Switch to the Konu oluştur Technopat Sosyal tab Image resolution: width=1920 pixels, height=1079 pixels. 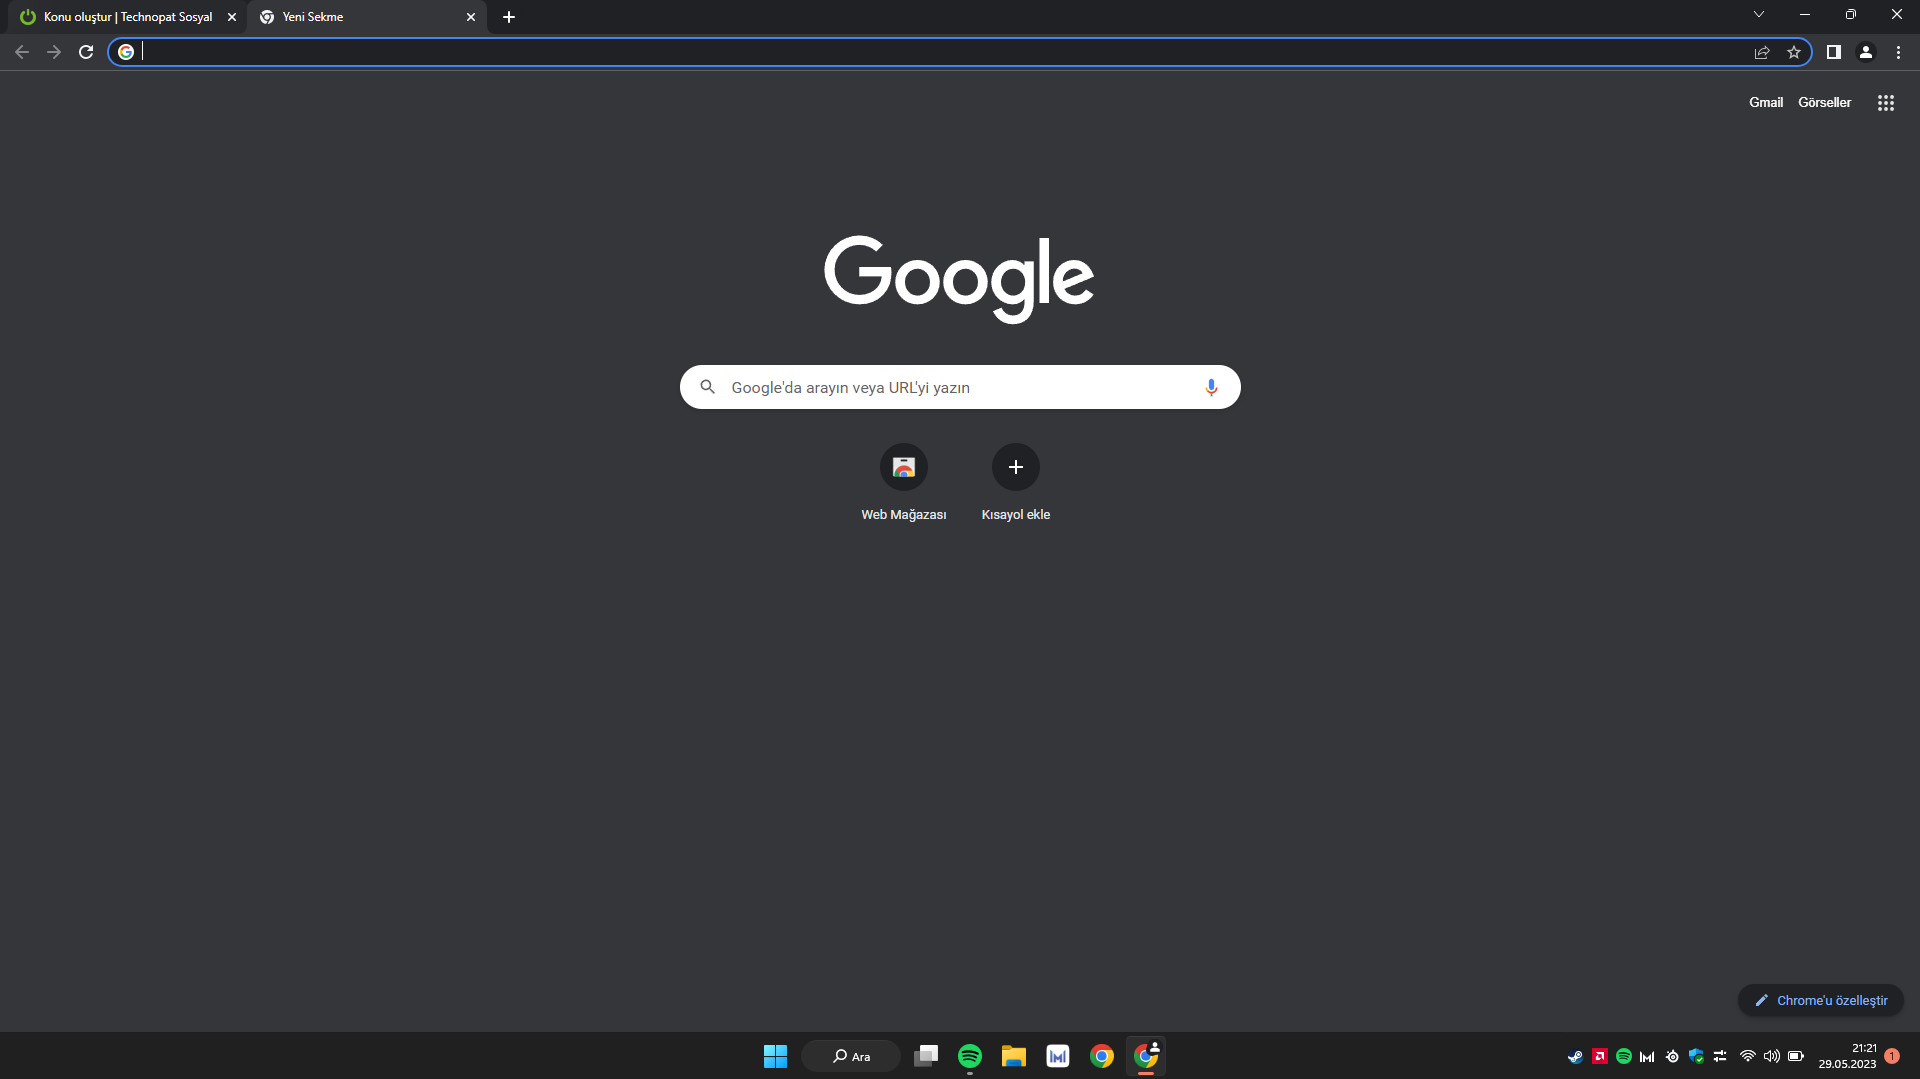[x=127, y=17]
